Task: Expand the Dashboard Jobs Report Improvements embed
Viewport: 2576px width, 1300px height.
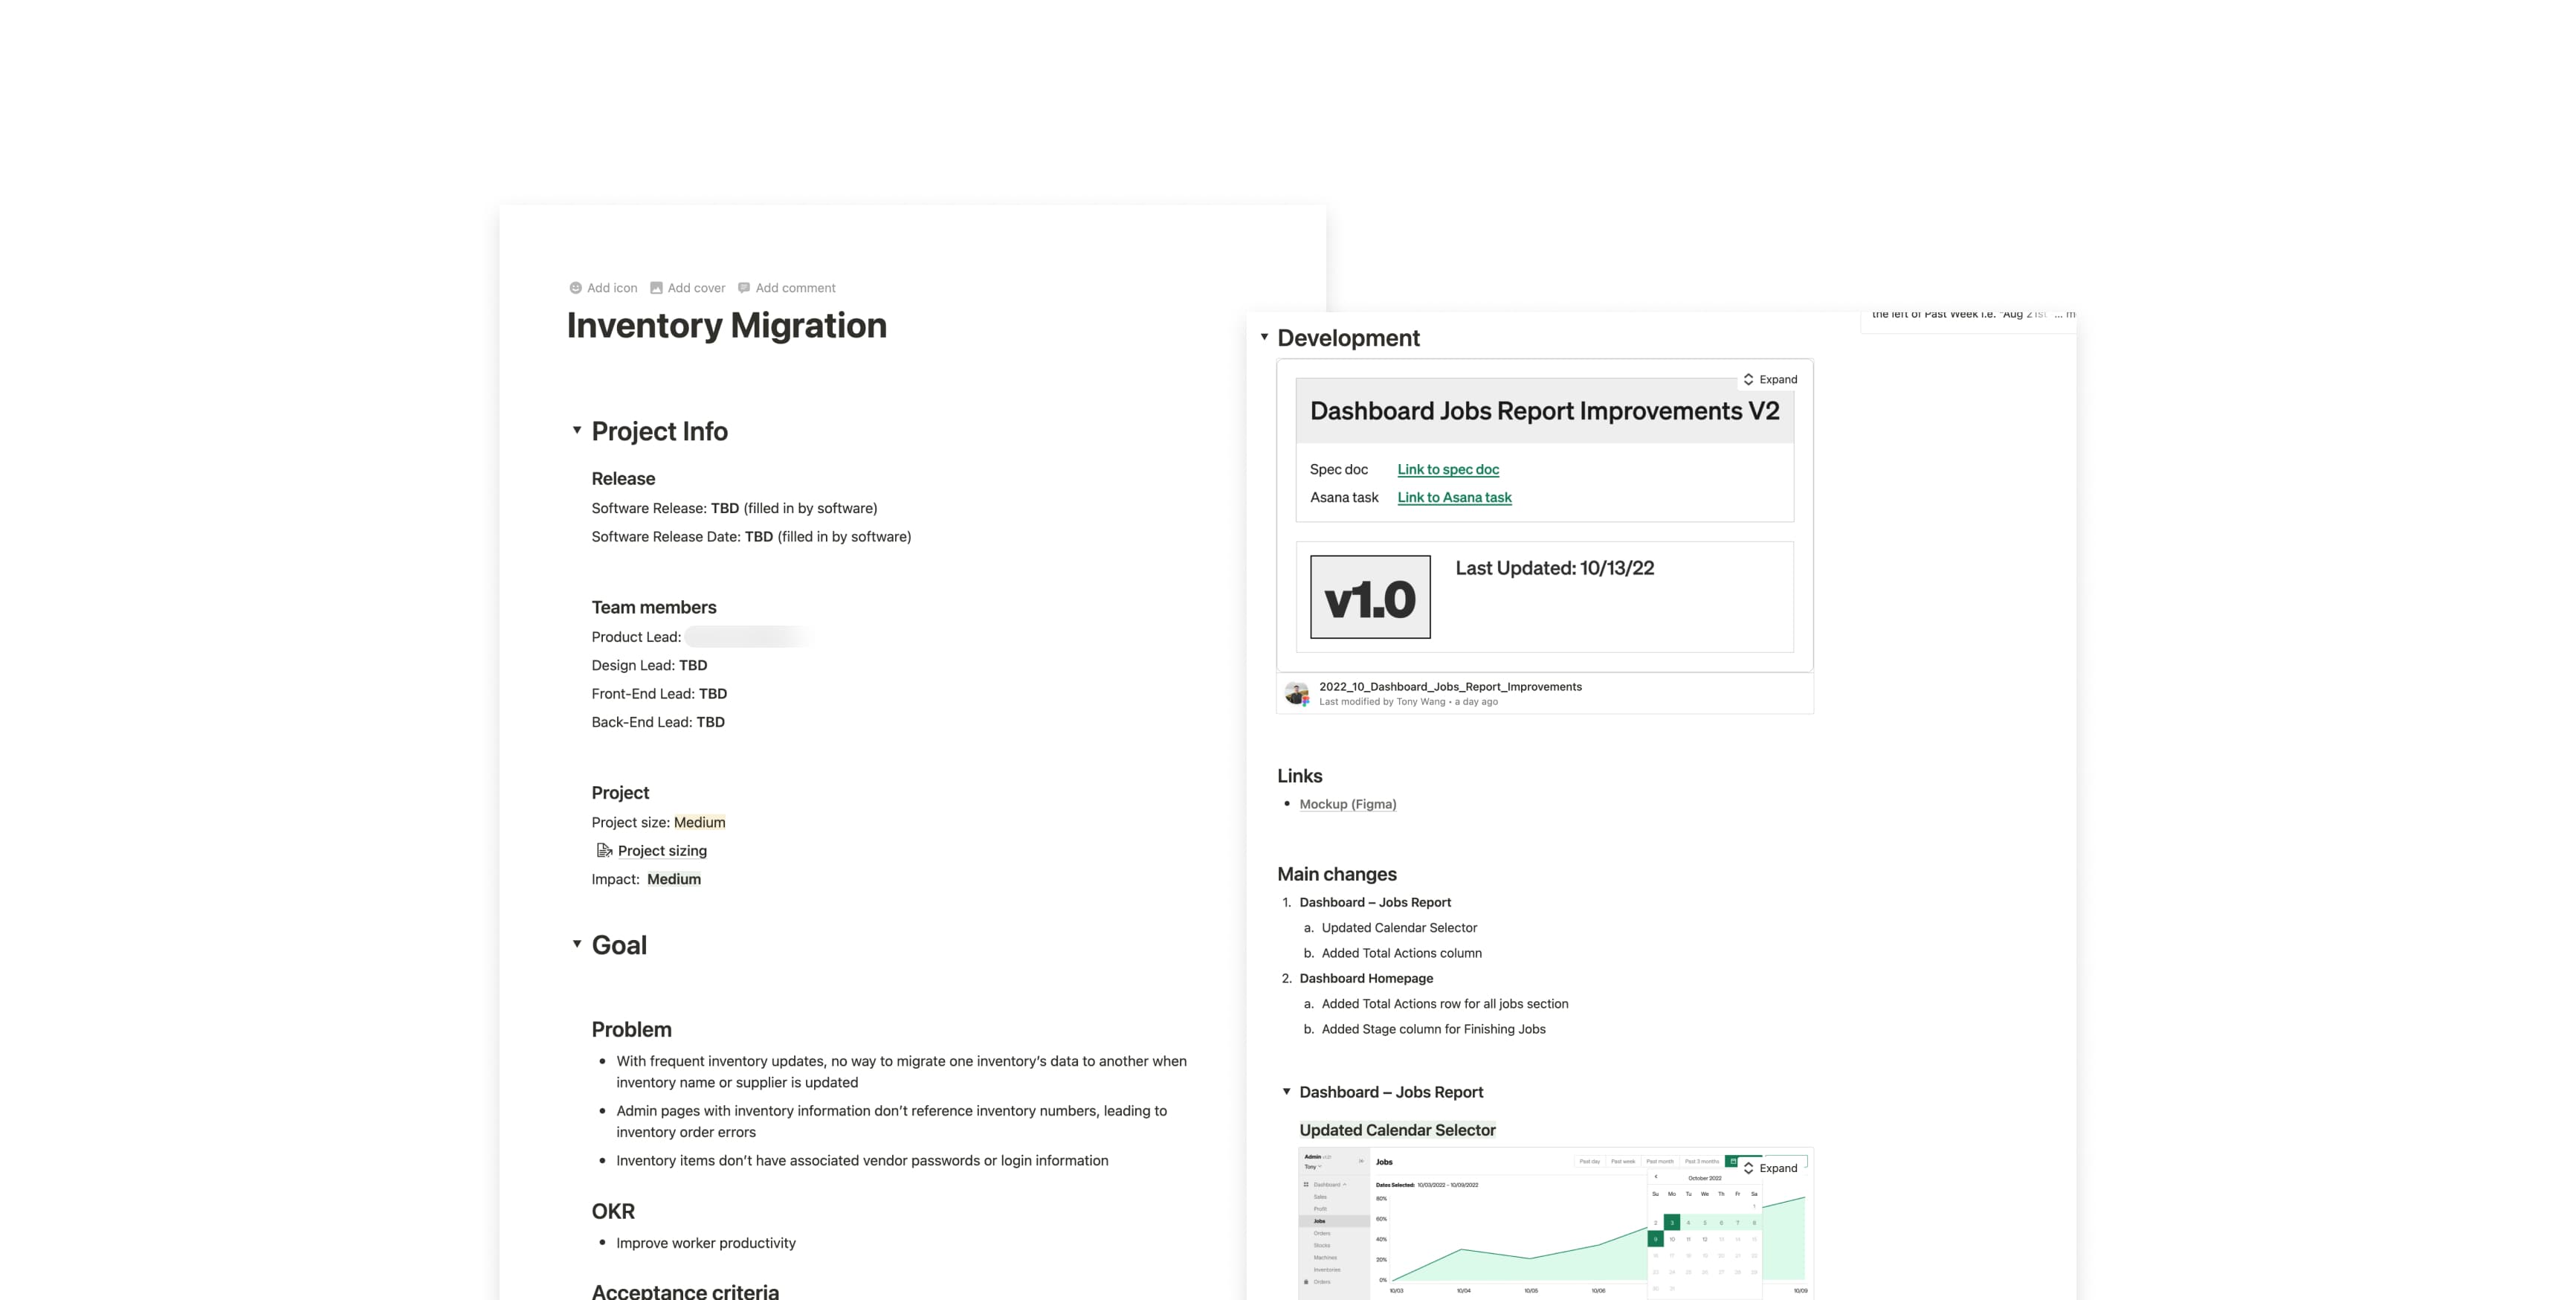Action: tap(1770, 379)
